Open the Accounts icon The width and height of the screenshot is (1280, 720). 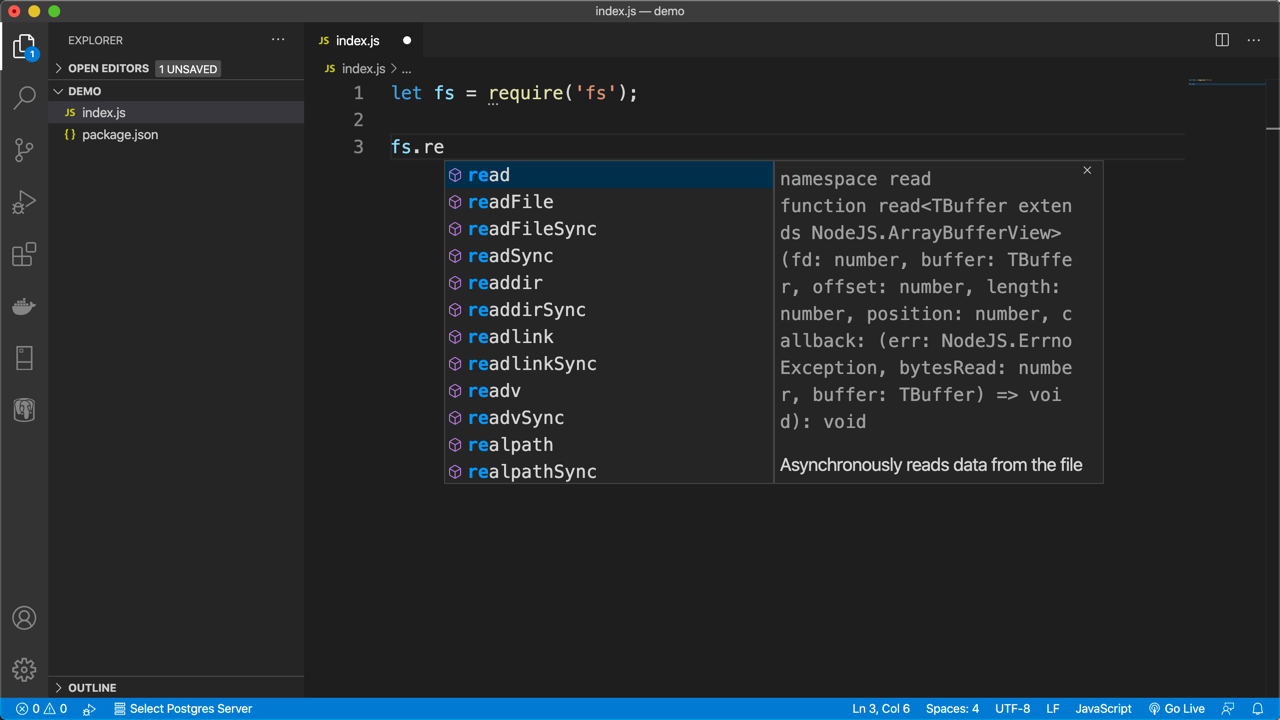pyautogui.click(x=24, y=618)
